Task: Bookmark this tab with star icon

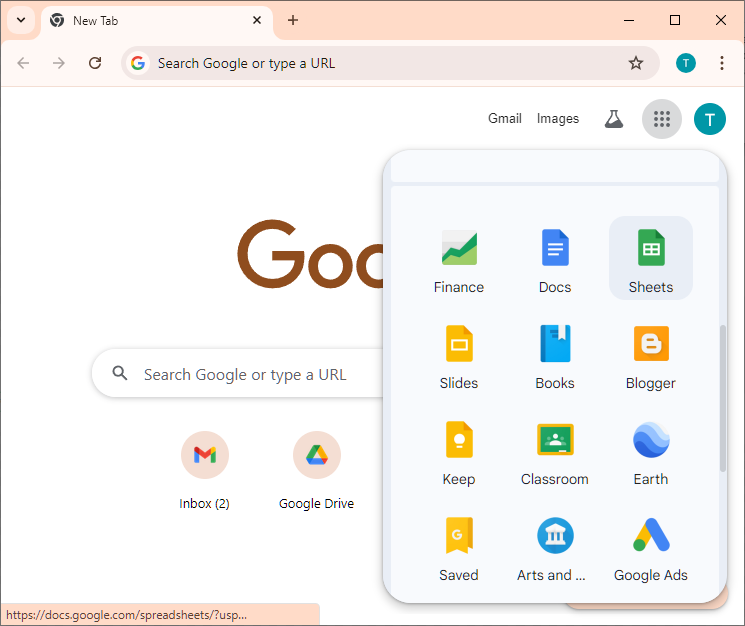Action: point(636,63)
